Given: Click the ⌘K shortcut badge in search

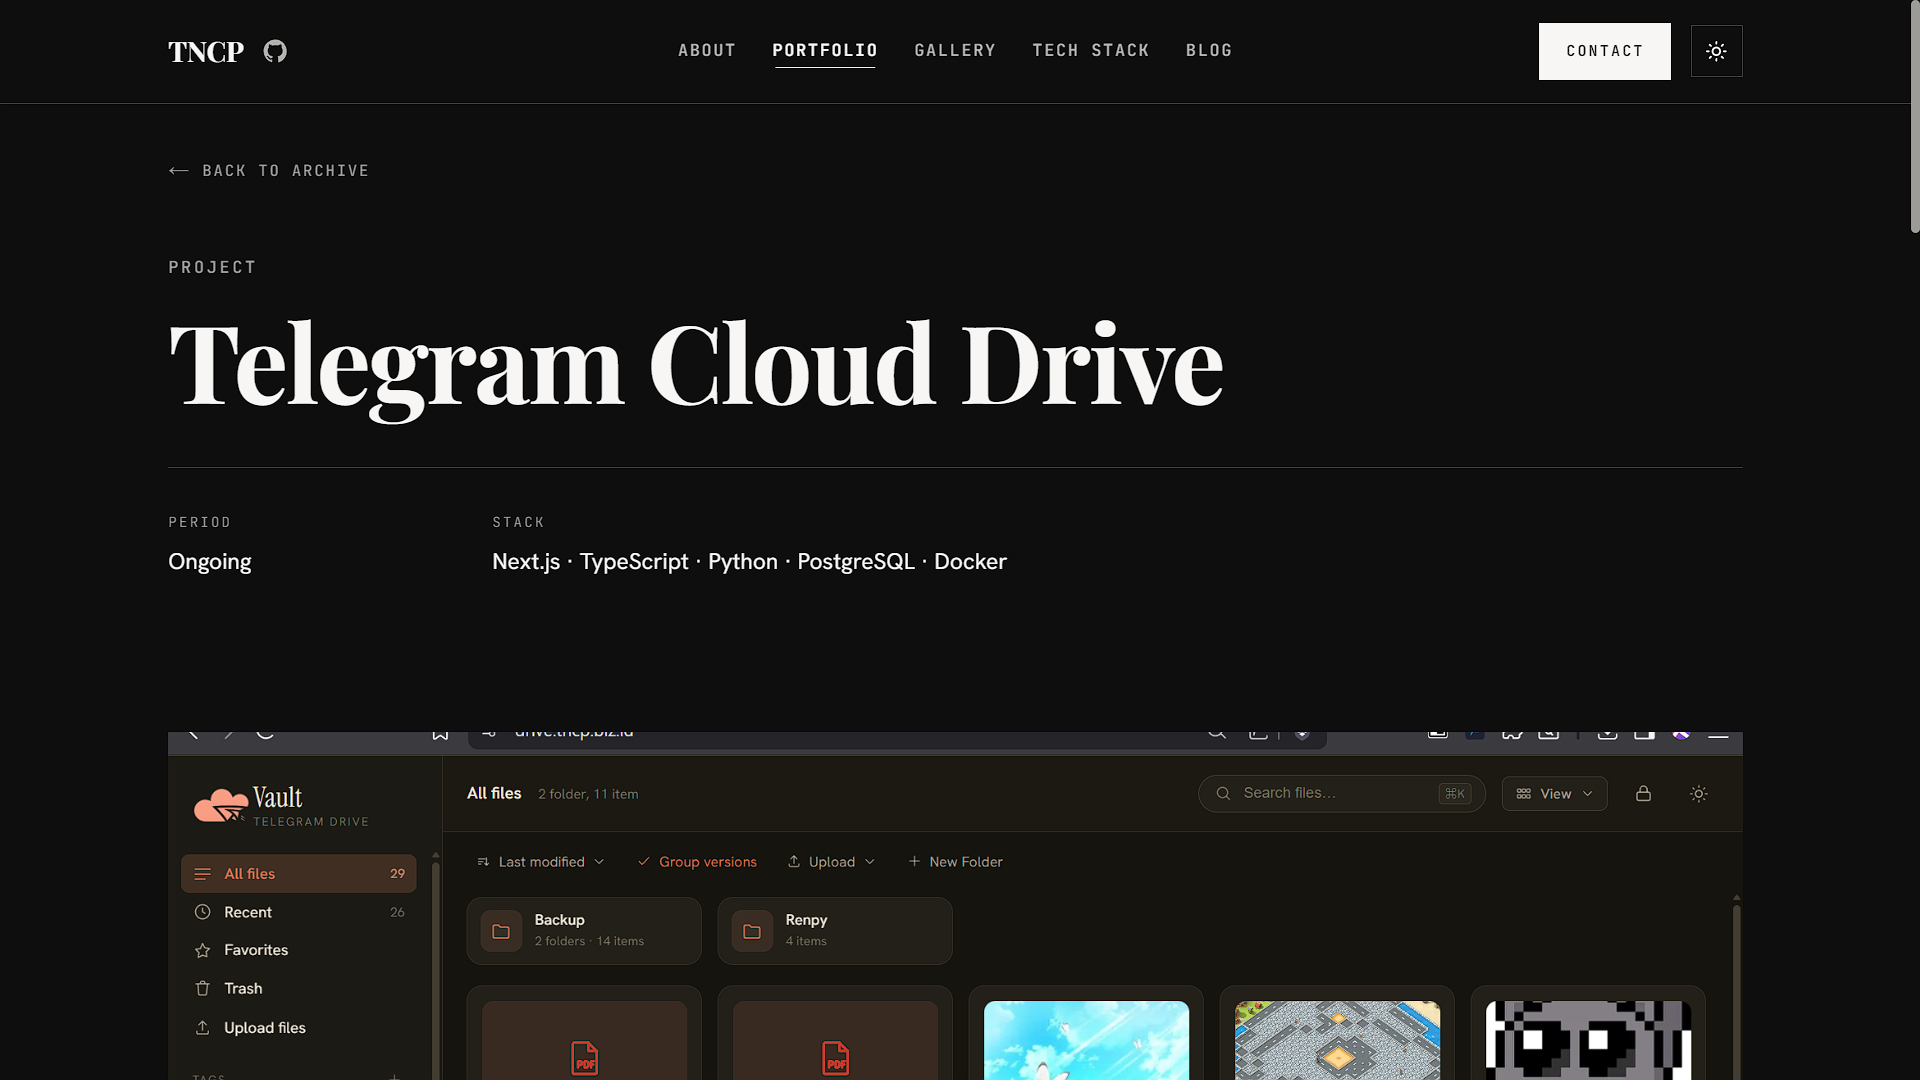Looking at the screenshot, I should [1454, 793].
